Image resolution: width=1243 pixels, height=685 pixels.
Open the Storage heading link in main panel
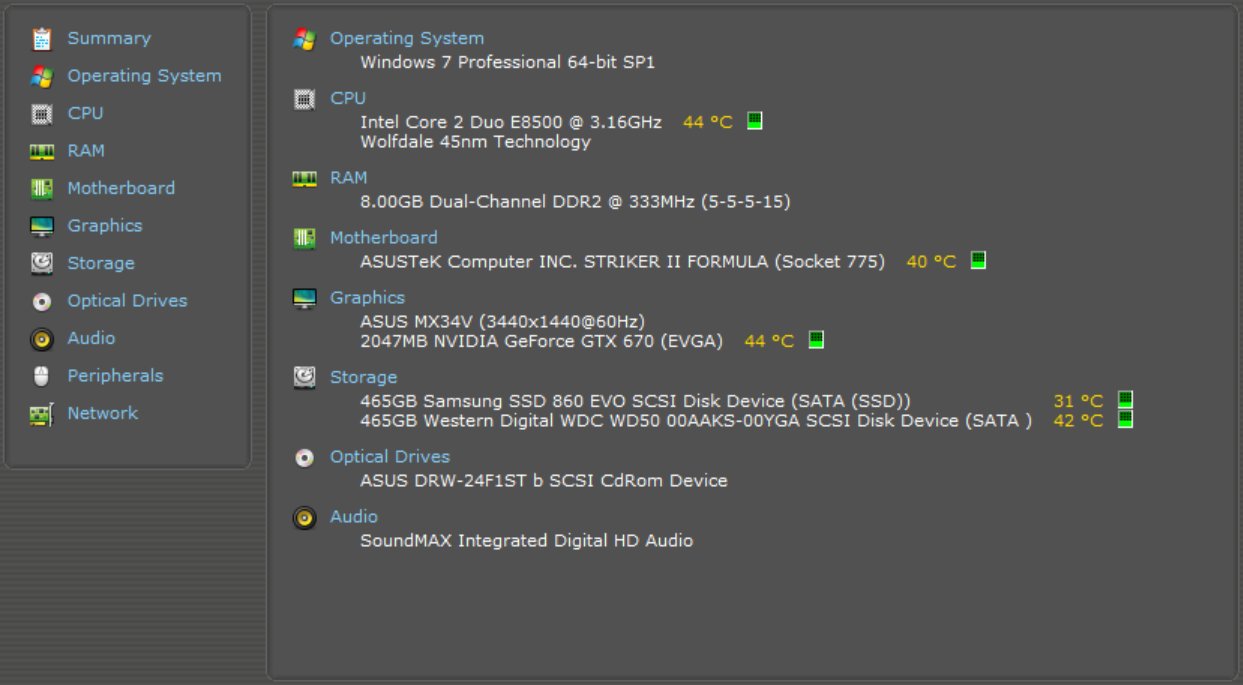point(363,377)
